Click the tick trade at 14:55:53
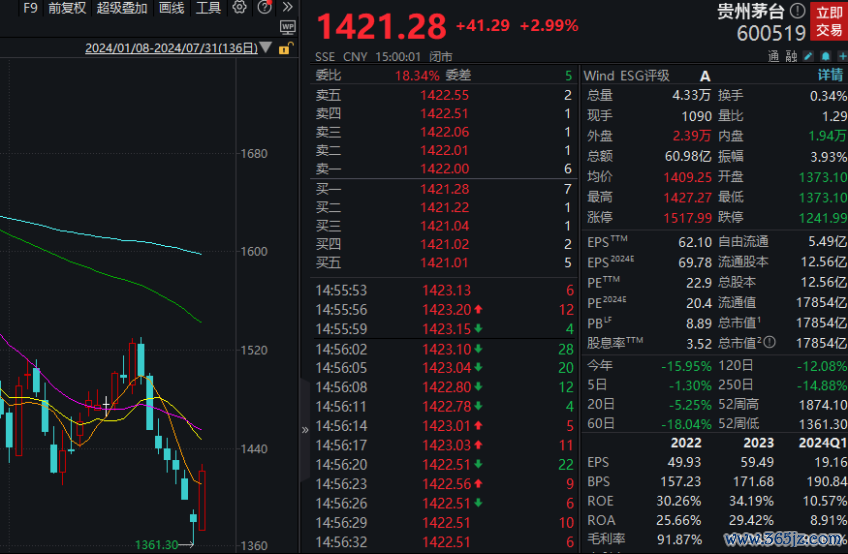Screen dimensions: 848x554 point(445,291)
